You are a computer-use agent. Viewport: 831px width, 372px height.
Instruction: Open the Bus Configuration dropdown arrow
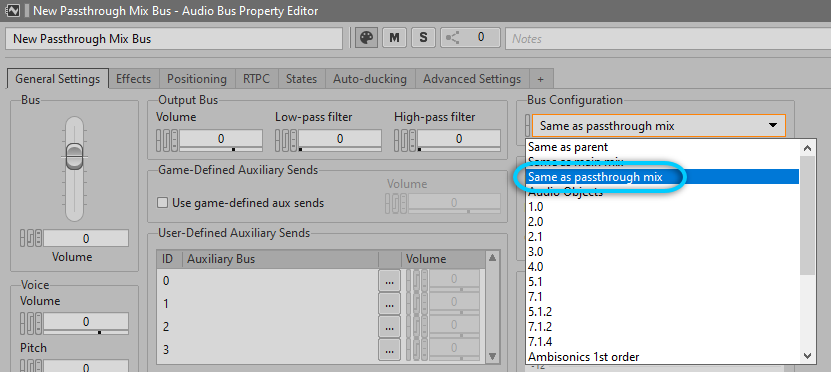click(x=773, y=126)
